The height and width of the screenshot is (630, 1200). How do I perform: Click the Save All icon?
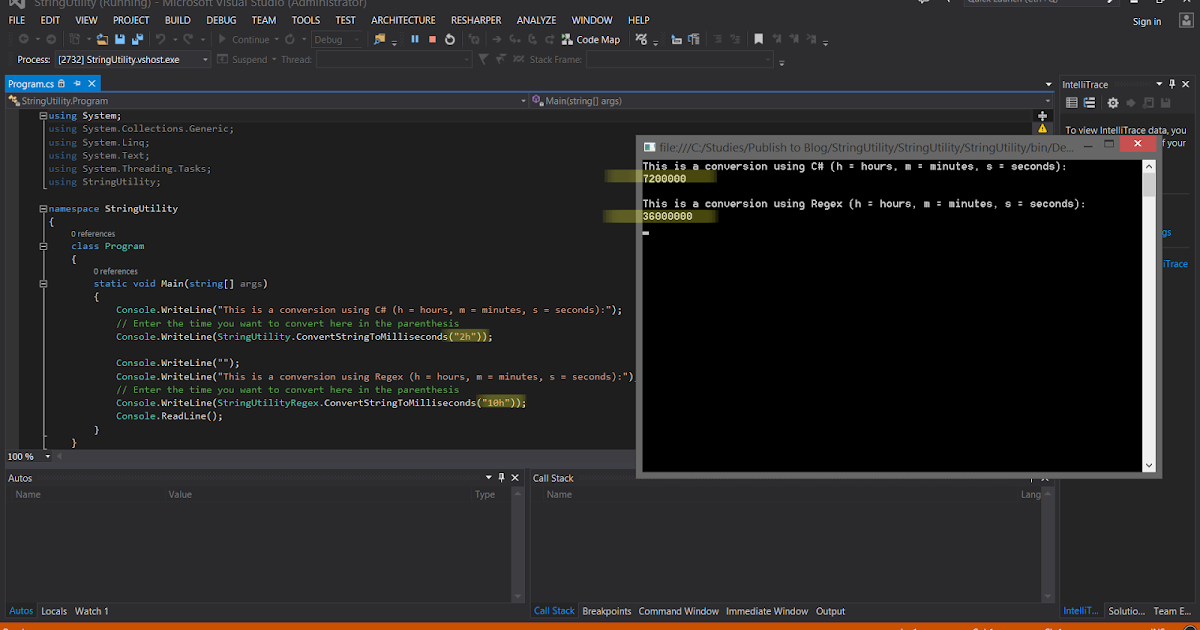coord(136,39)
